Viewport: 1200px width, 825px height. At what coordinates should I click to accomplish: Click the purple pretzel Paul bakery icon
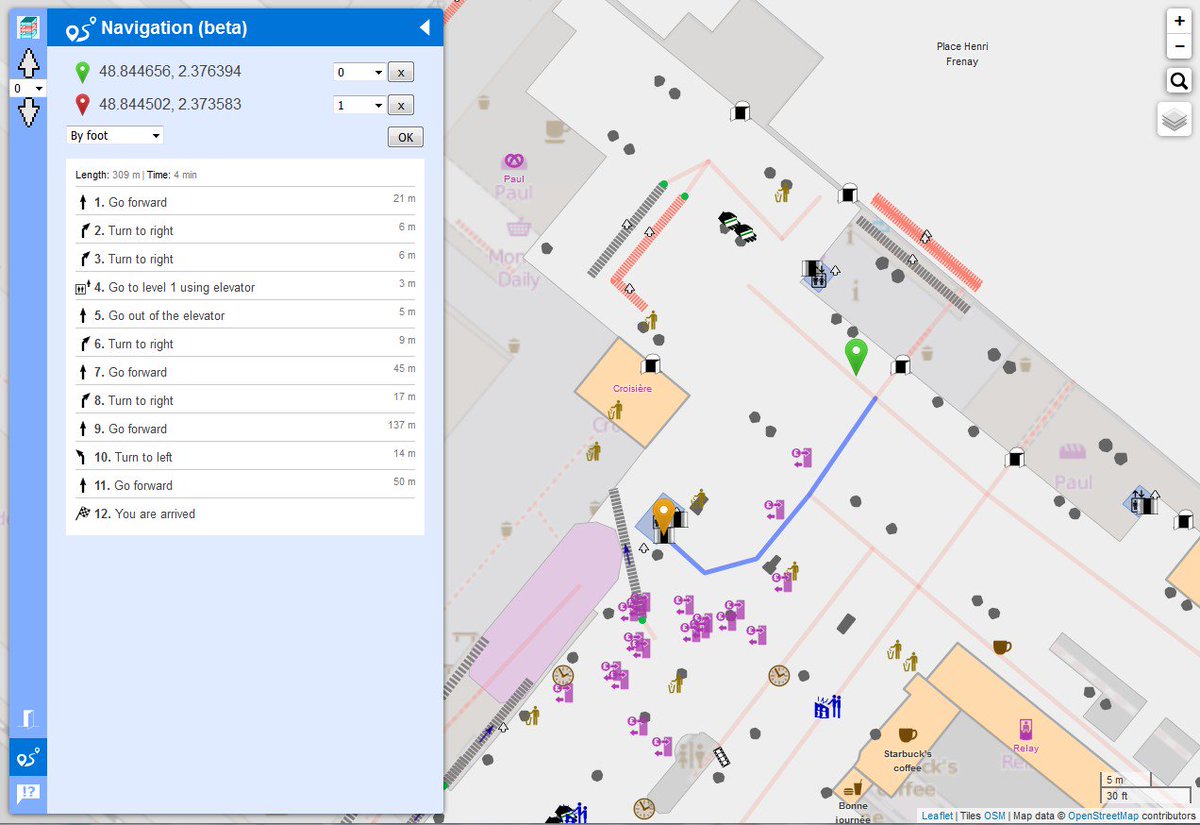[514, 160]
